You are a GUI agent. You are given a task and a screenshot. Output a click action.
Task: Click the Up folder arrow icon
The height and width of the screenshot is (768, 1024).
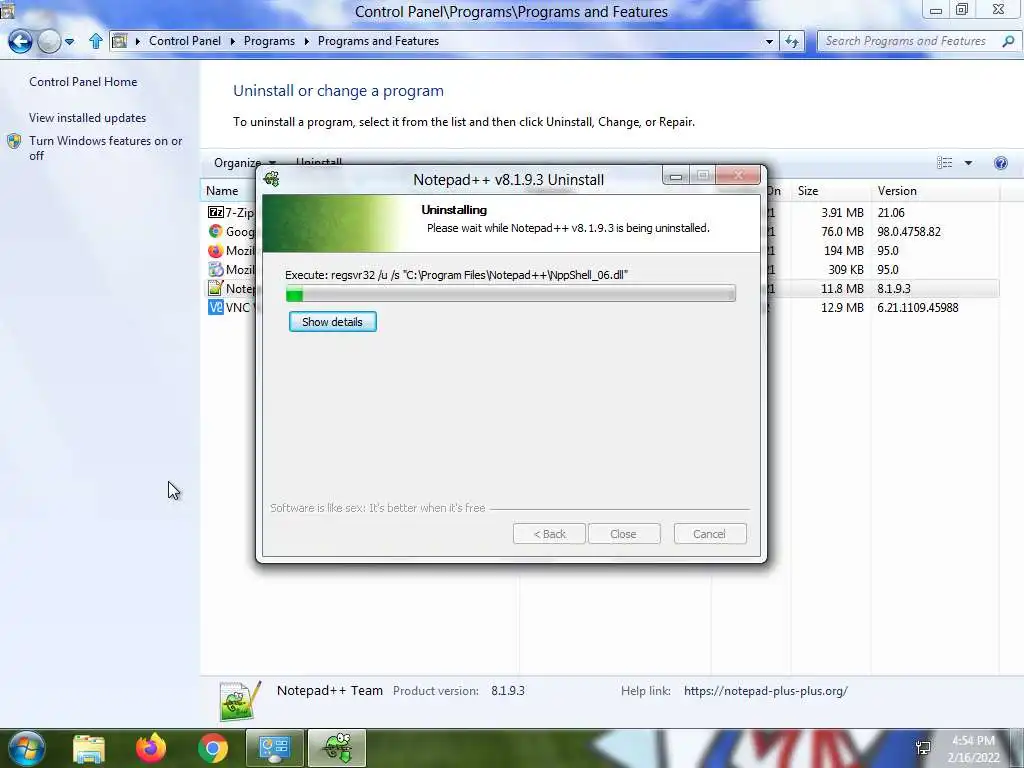95,41
